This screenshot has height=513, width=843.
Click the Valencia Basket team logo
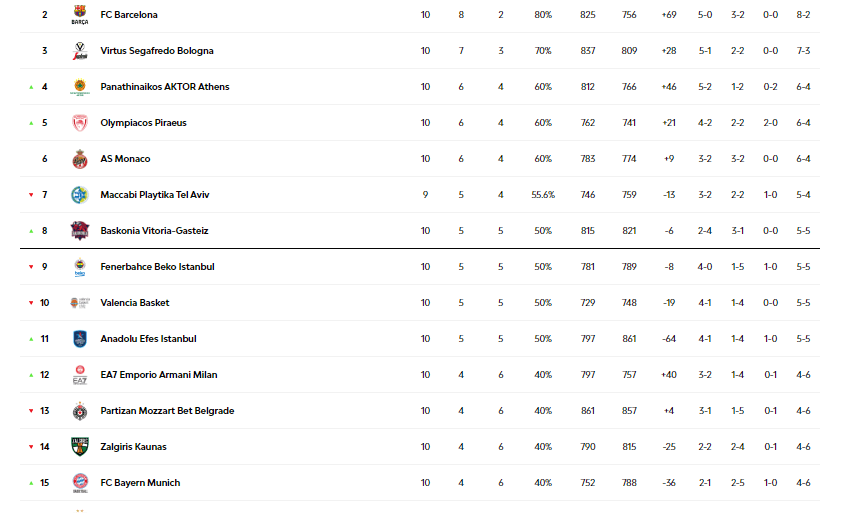point(80,303)
